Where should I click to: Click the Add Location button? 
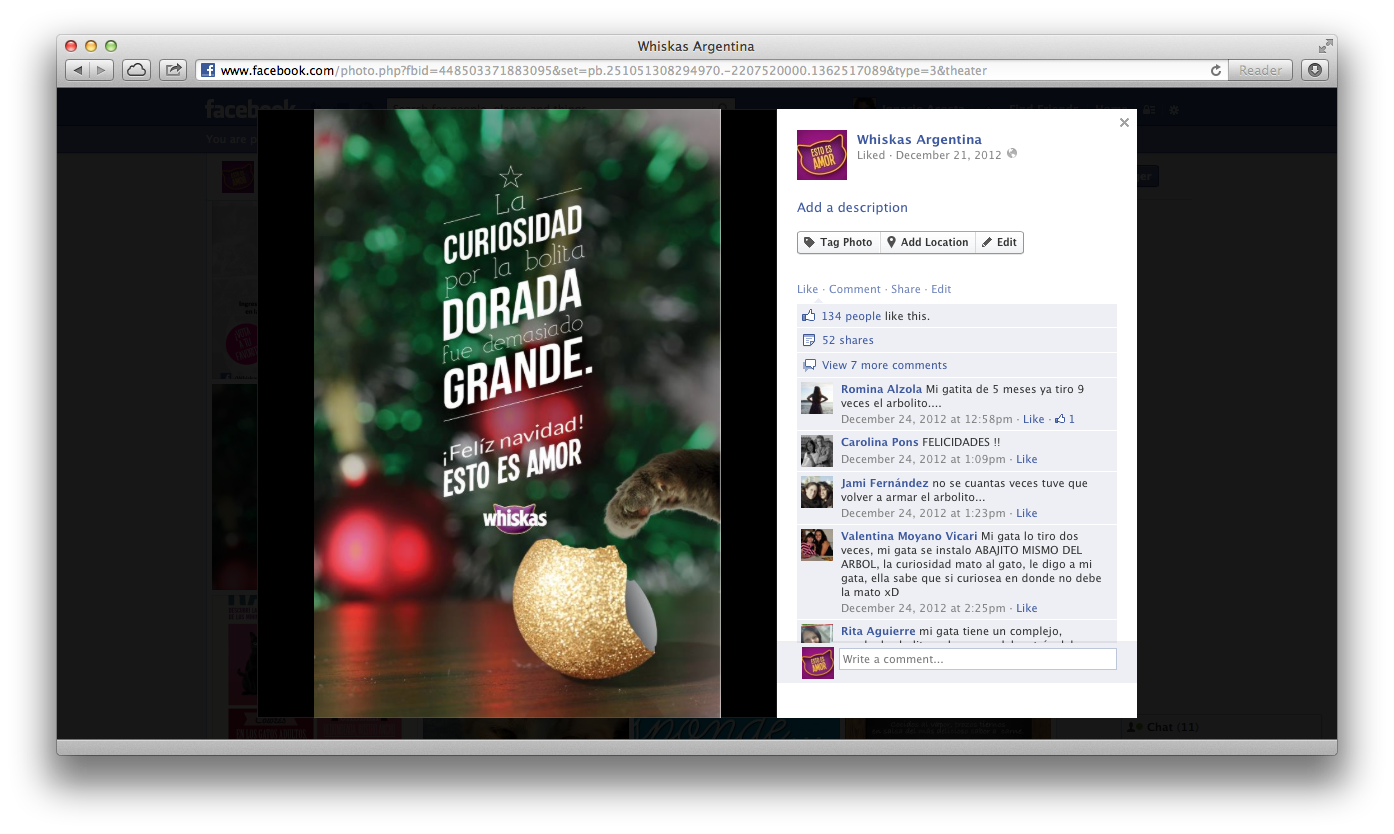click(928, 242)
